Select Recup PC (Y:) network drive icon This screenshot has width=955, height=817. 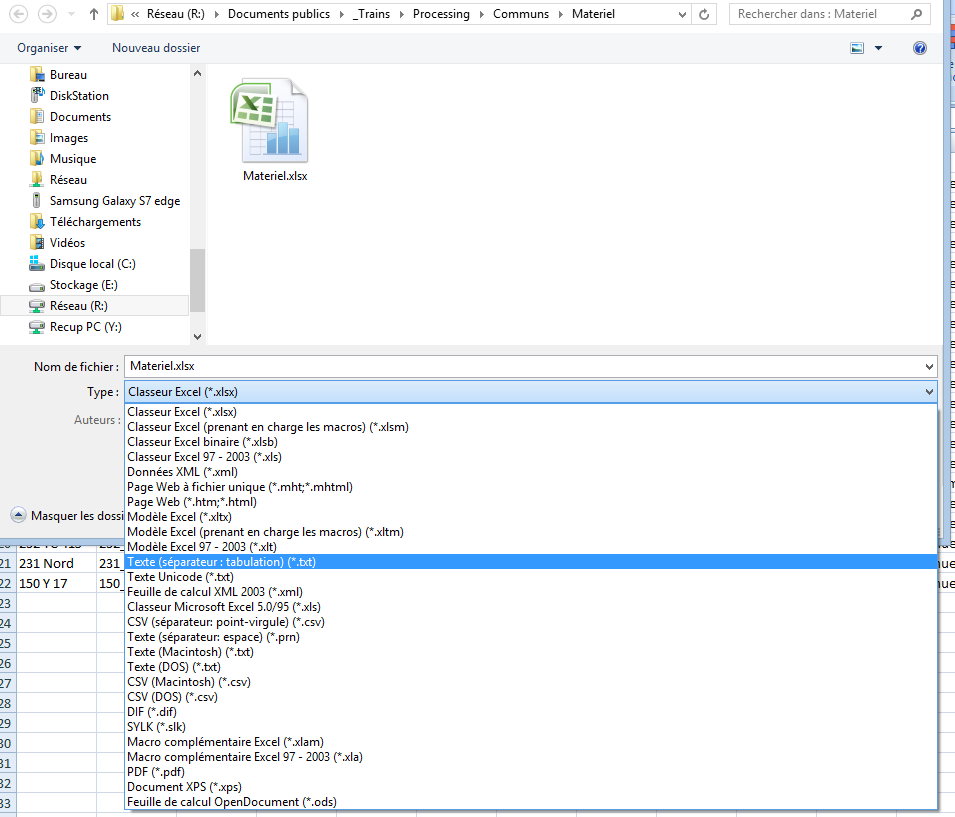pyautogui.click(x=37, y=327)
